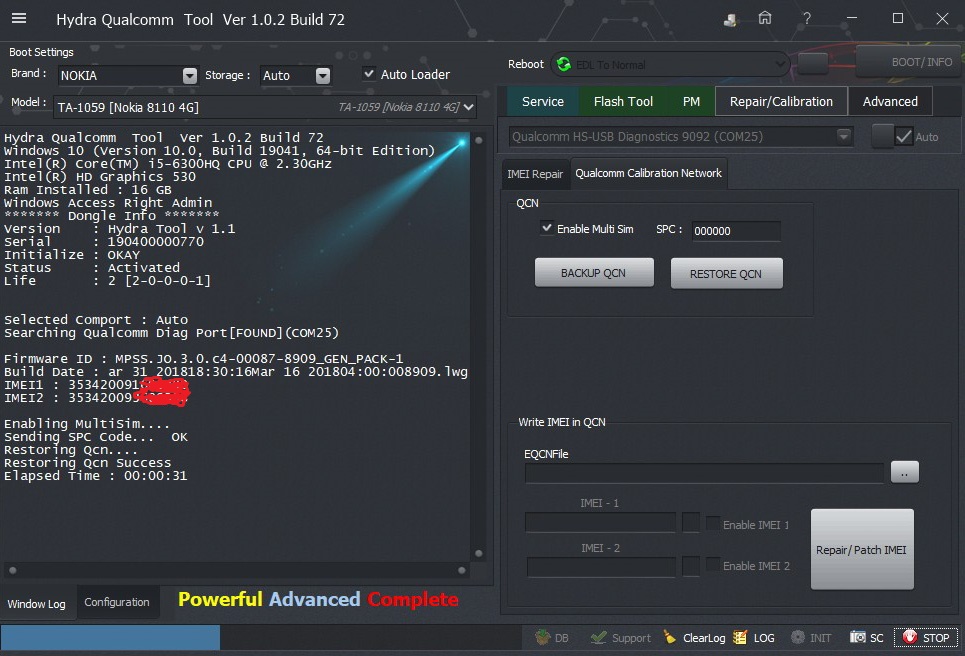The width and height of the screenshot is (965, 656).
Task: Click the BACKUP QCN button
Action: (x=594, y=273)
